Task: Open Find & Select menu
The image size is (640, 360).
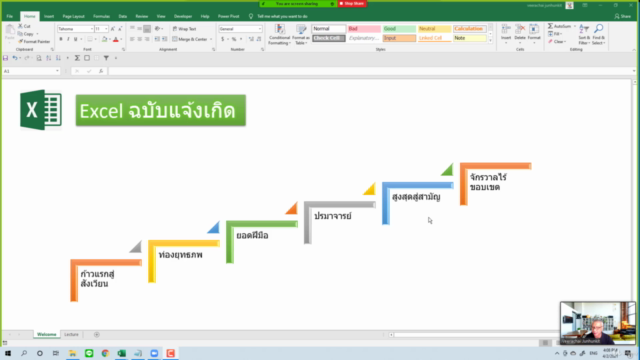Action: point(599,34)
